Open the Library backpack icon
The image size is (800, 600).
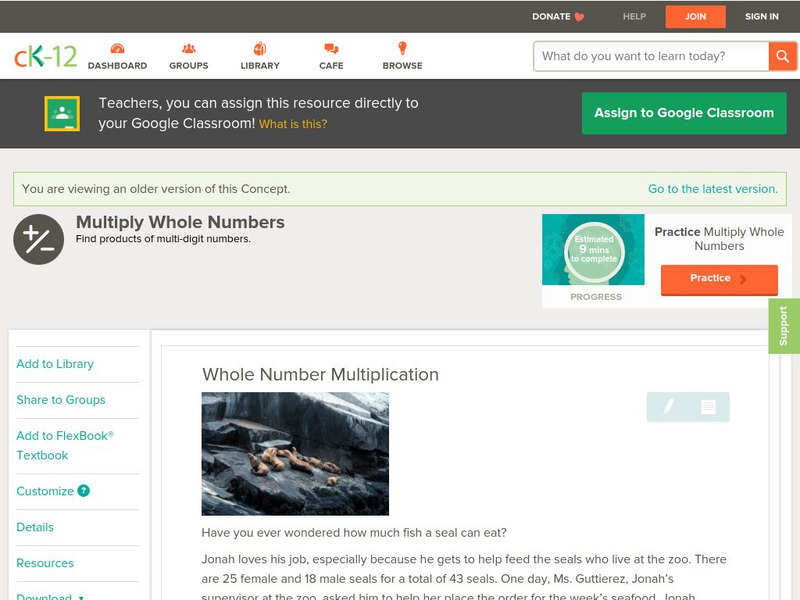point(260,49)
